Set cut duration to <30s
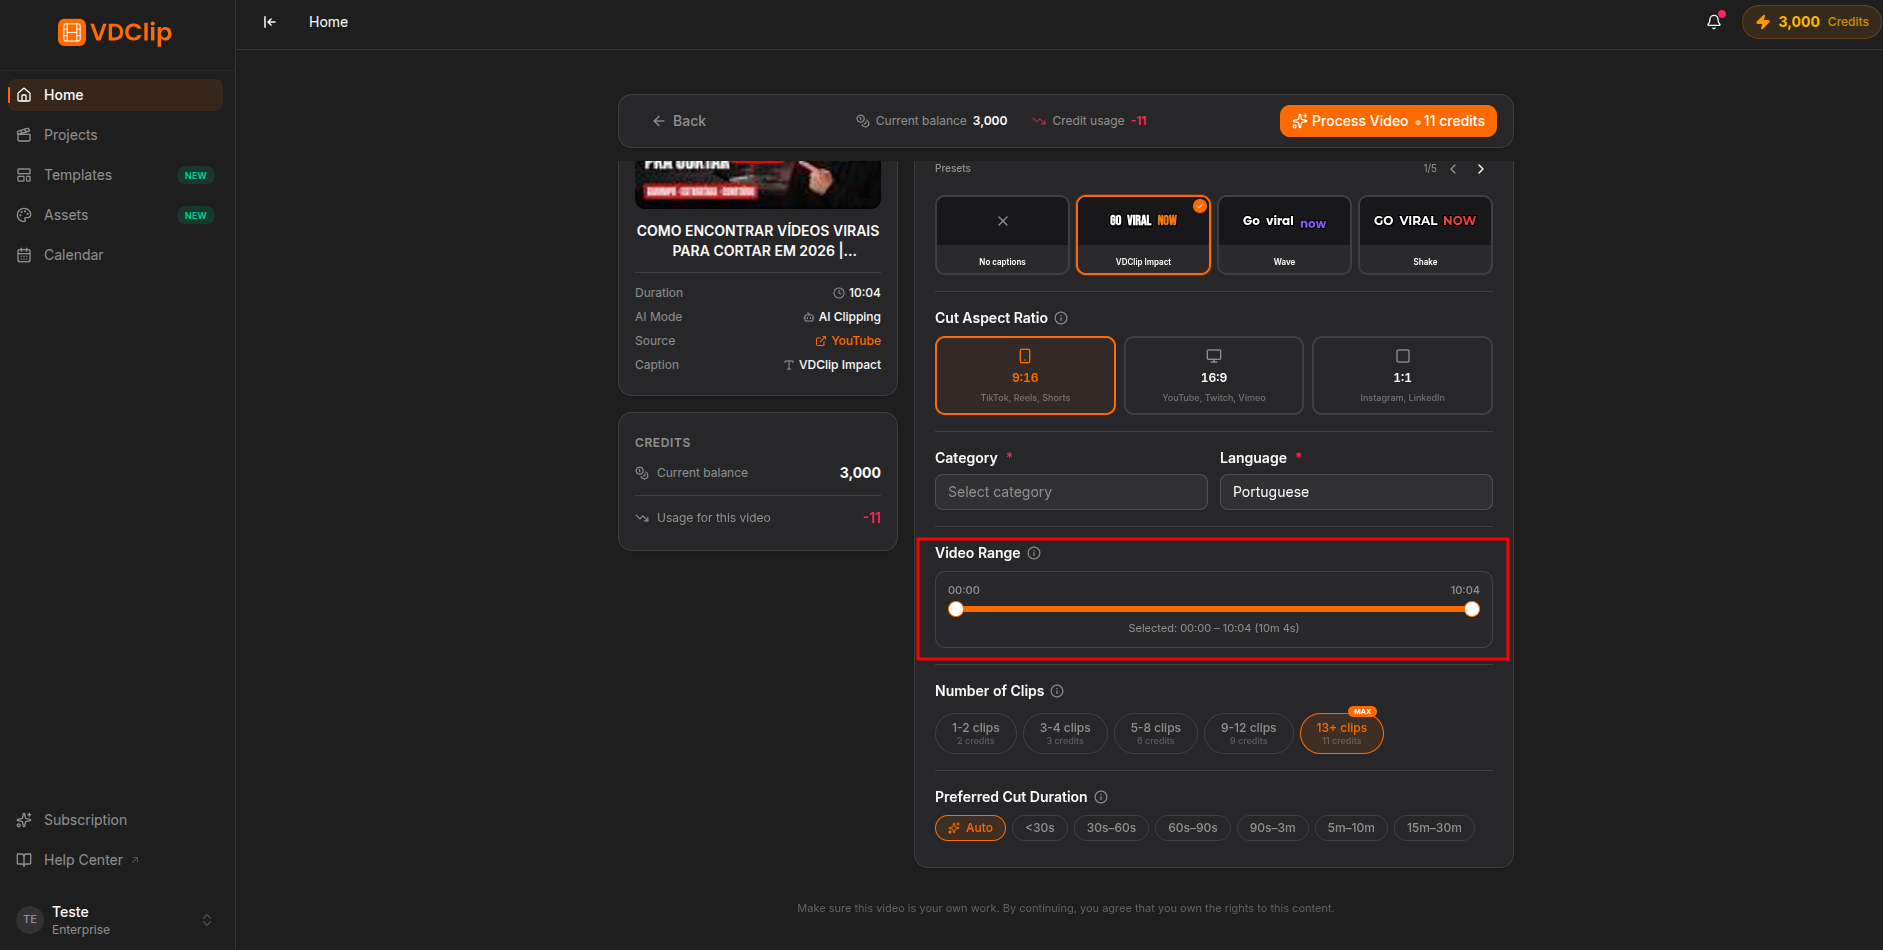The image size is (1883, 950). [1040, 828]
